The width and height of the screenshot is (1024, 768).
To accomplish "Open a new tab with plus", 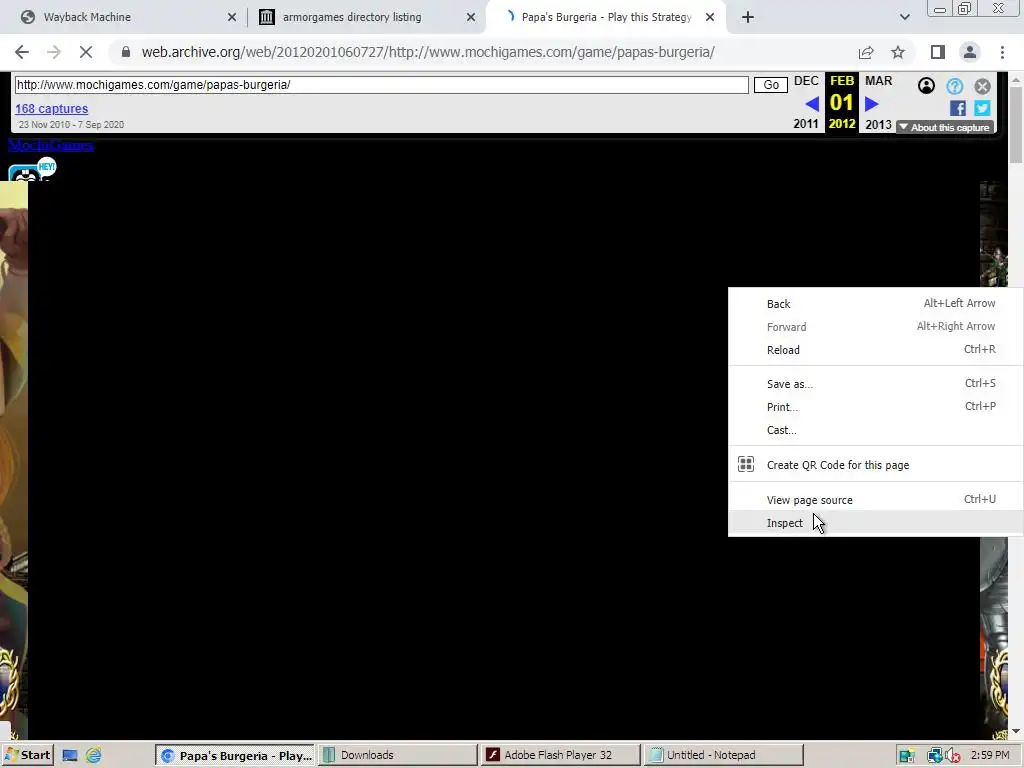I will pos(748,17).
